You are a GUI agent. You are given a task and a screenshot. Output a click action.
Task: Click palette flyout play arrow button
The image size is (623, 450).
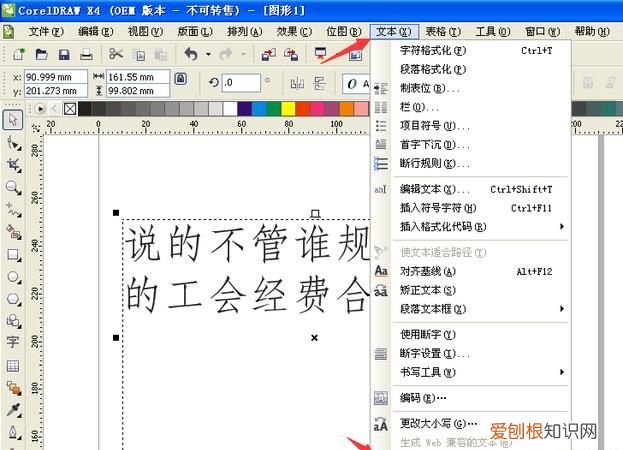(40, 108)
